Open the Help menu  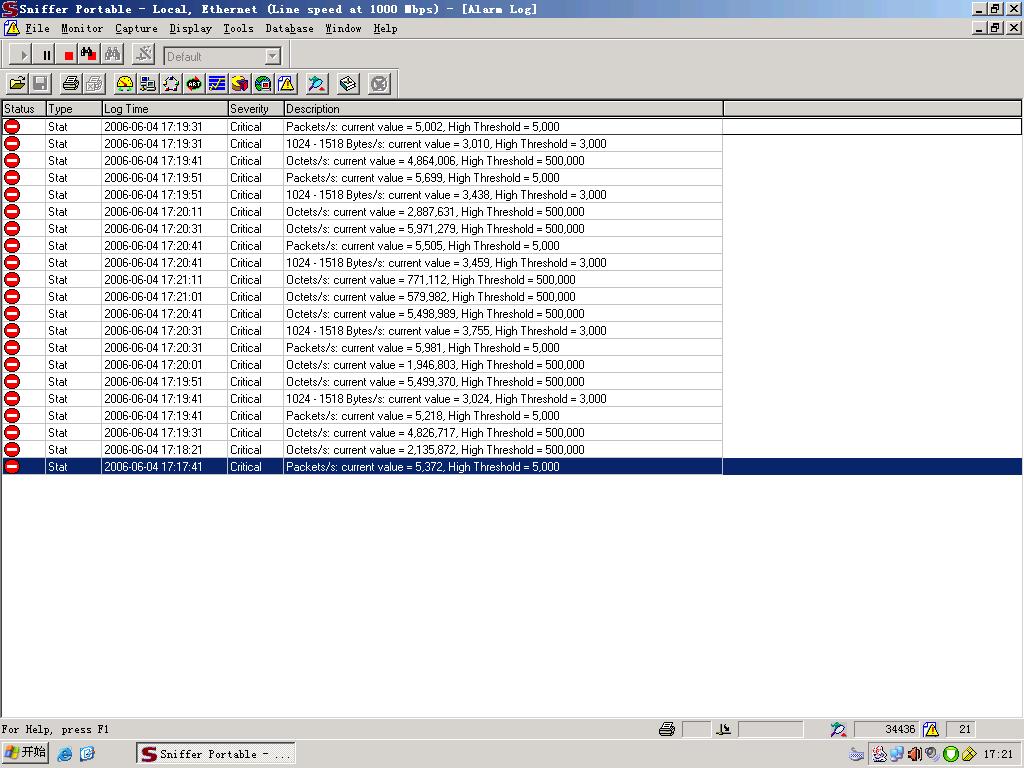(385, 28)
